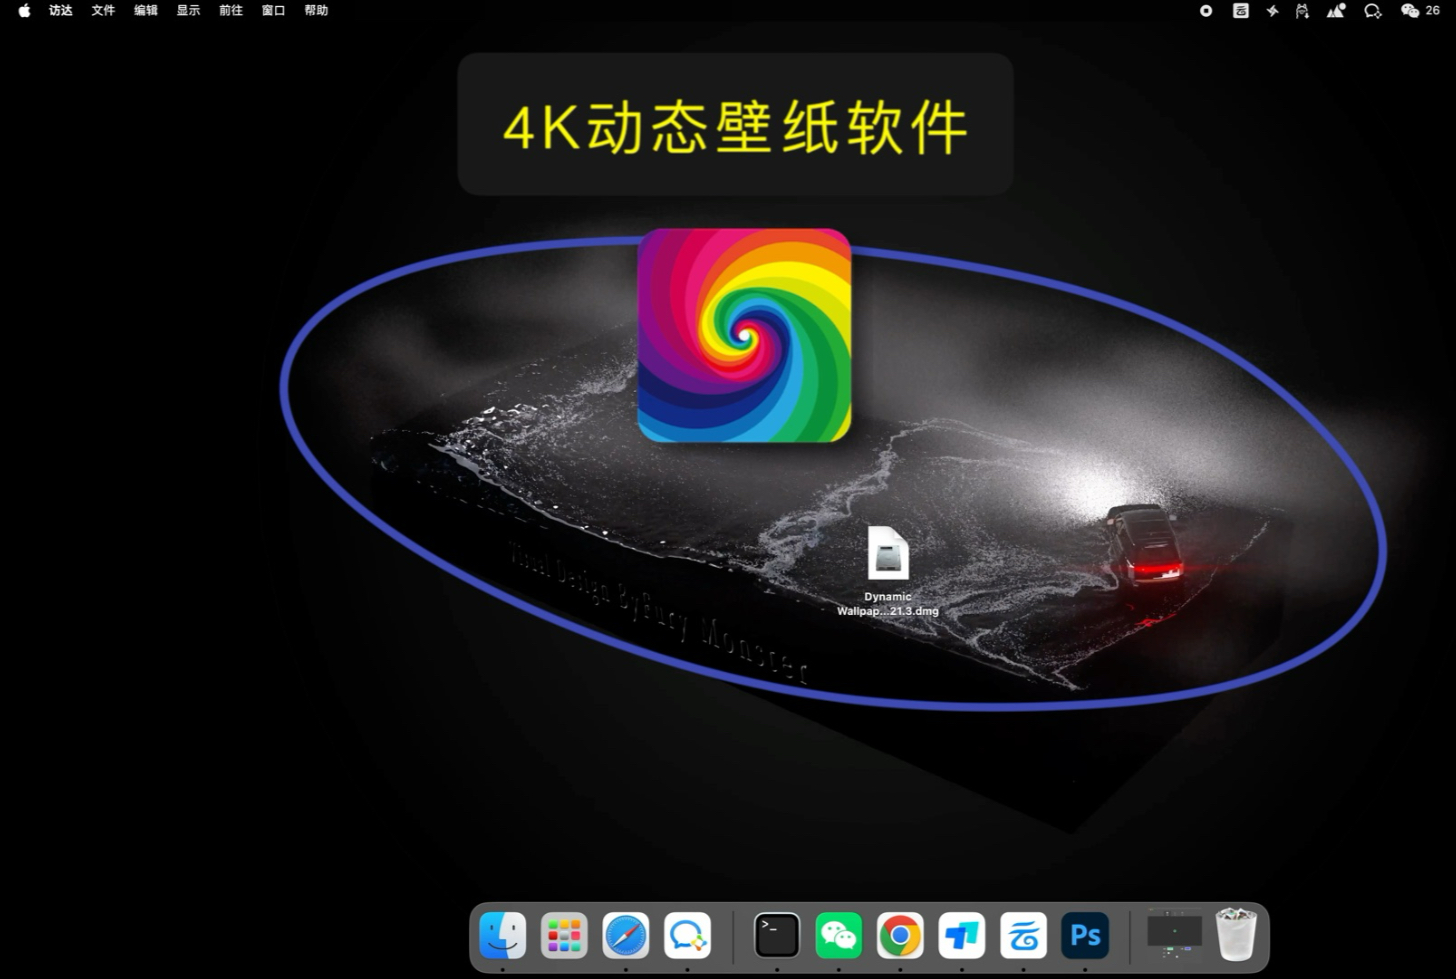The height and width of the screenshot is (979, 1456).
Task: Launch Google Chrome from the Dock
Action: [899, 935]
